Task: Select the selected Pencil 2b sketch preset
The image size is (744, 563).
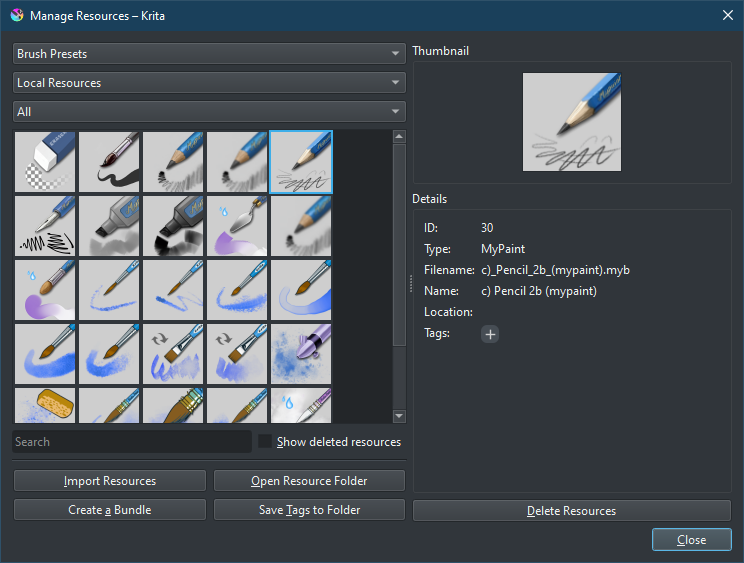Action: [x=302, y=162]
